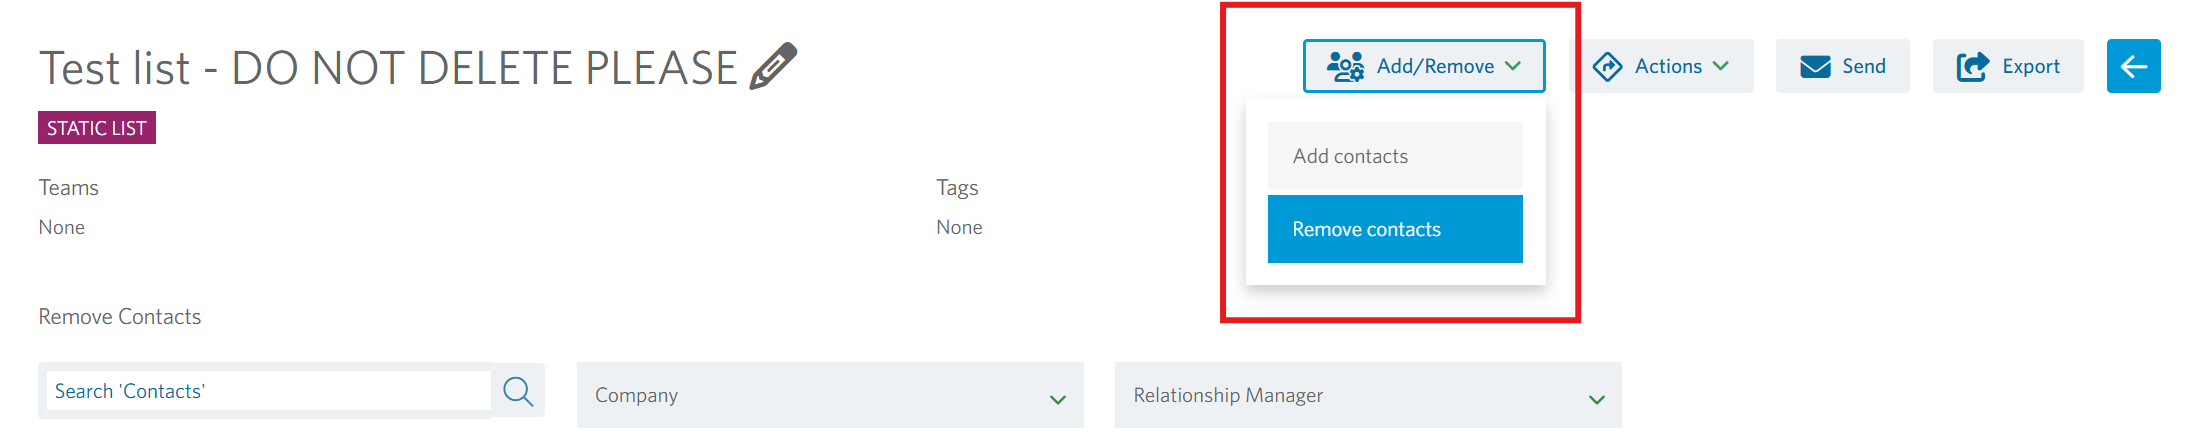
Task: Click the 'None' value under Teams
Action: pyautogui.click(x=61, y=228)
